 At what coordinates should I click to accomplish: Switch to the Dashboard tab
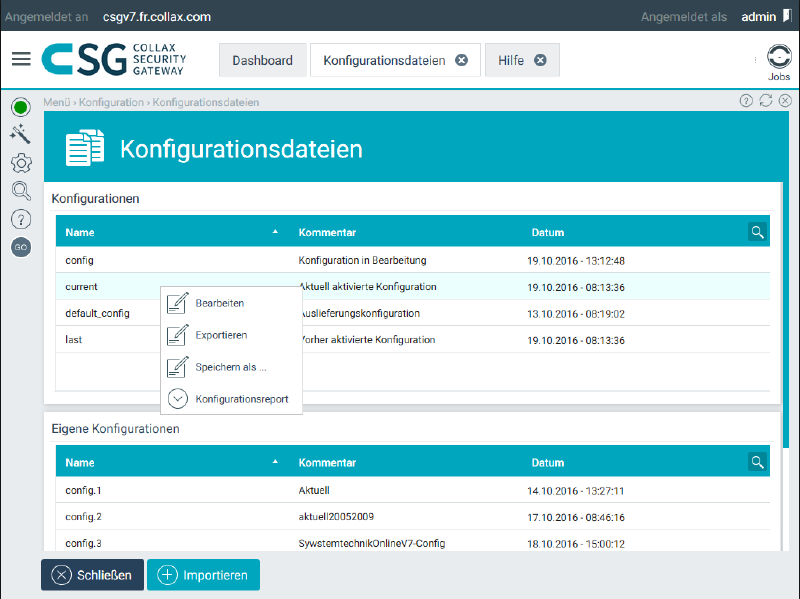pyautogui.click(x=262, y=59)
